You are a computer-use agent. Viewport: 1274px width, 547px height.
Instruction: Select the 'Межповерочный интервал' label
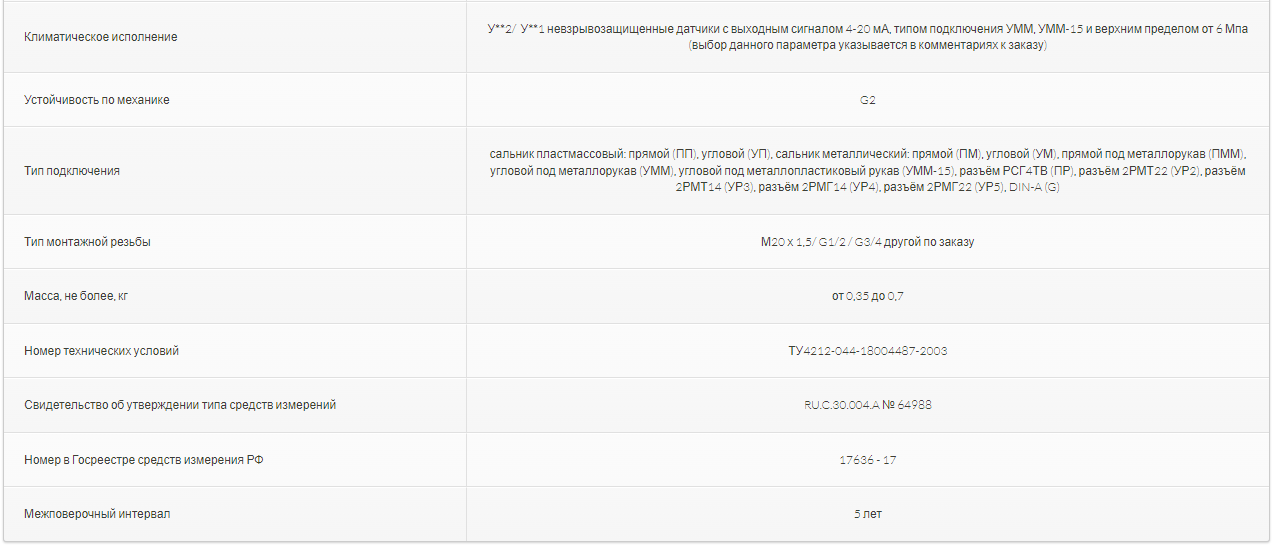click(x=98, y=514)
